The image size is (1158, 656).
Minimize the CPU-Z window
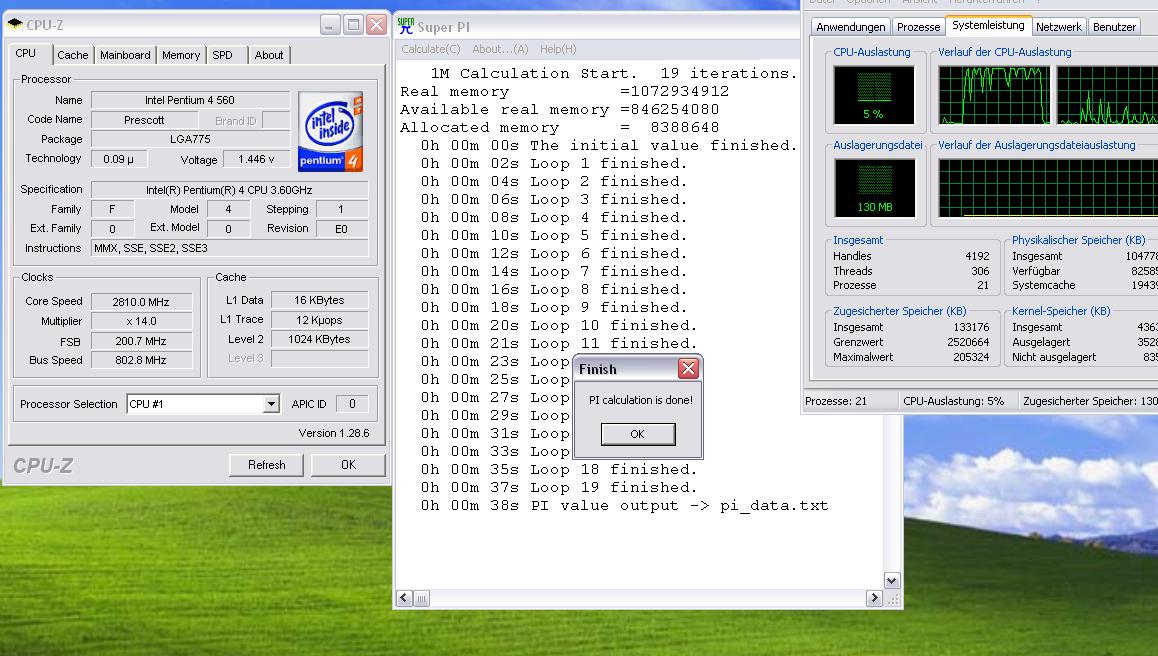330,25
